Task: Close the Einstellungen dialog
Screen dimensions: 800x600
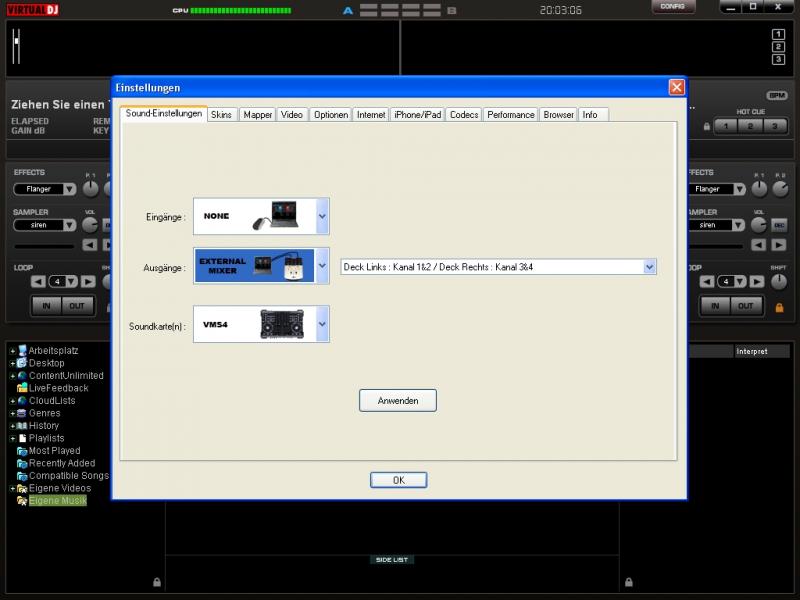Action: click(677, 87)
